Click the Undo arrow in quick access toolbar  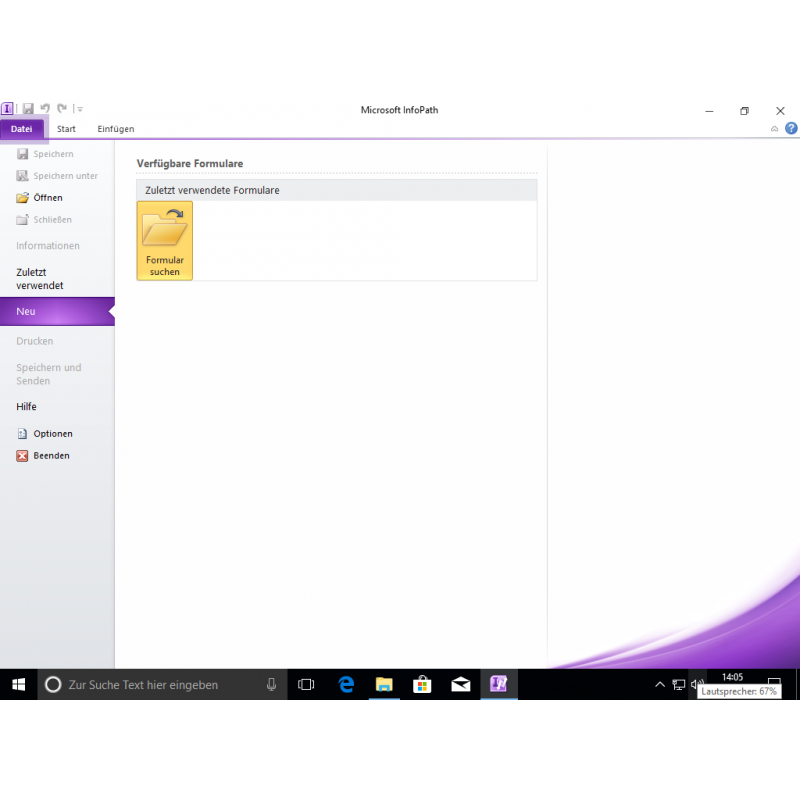[x=45, y=109]
